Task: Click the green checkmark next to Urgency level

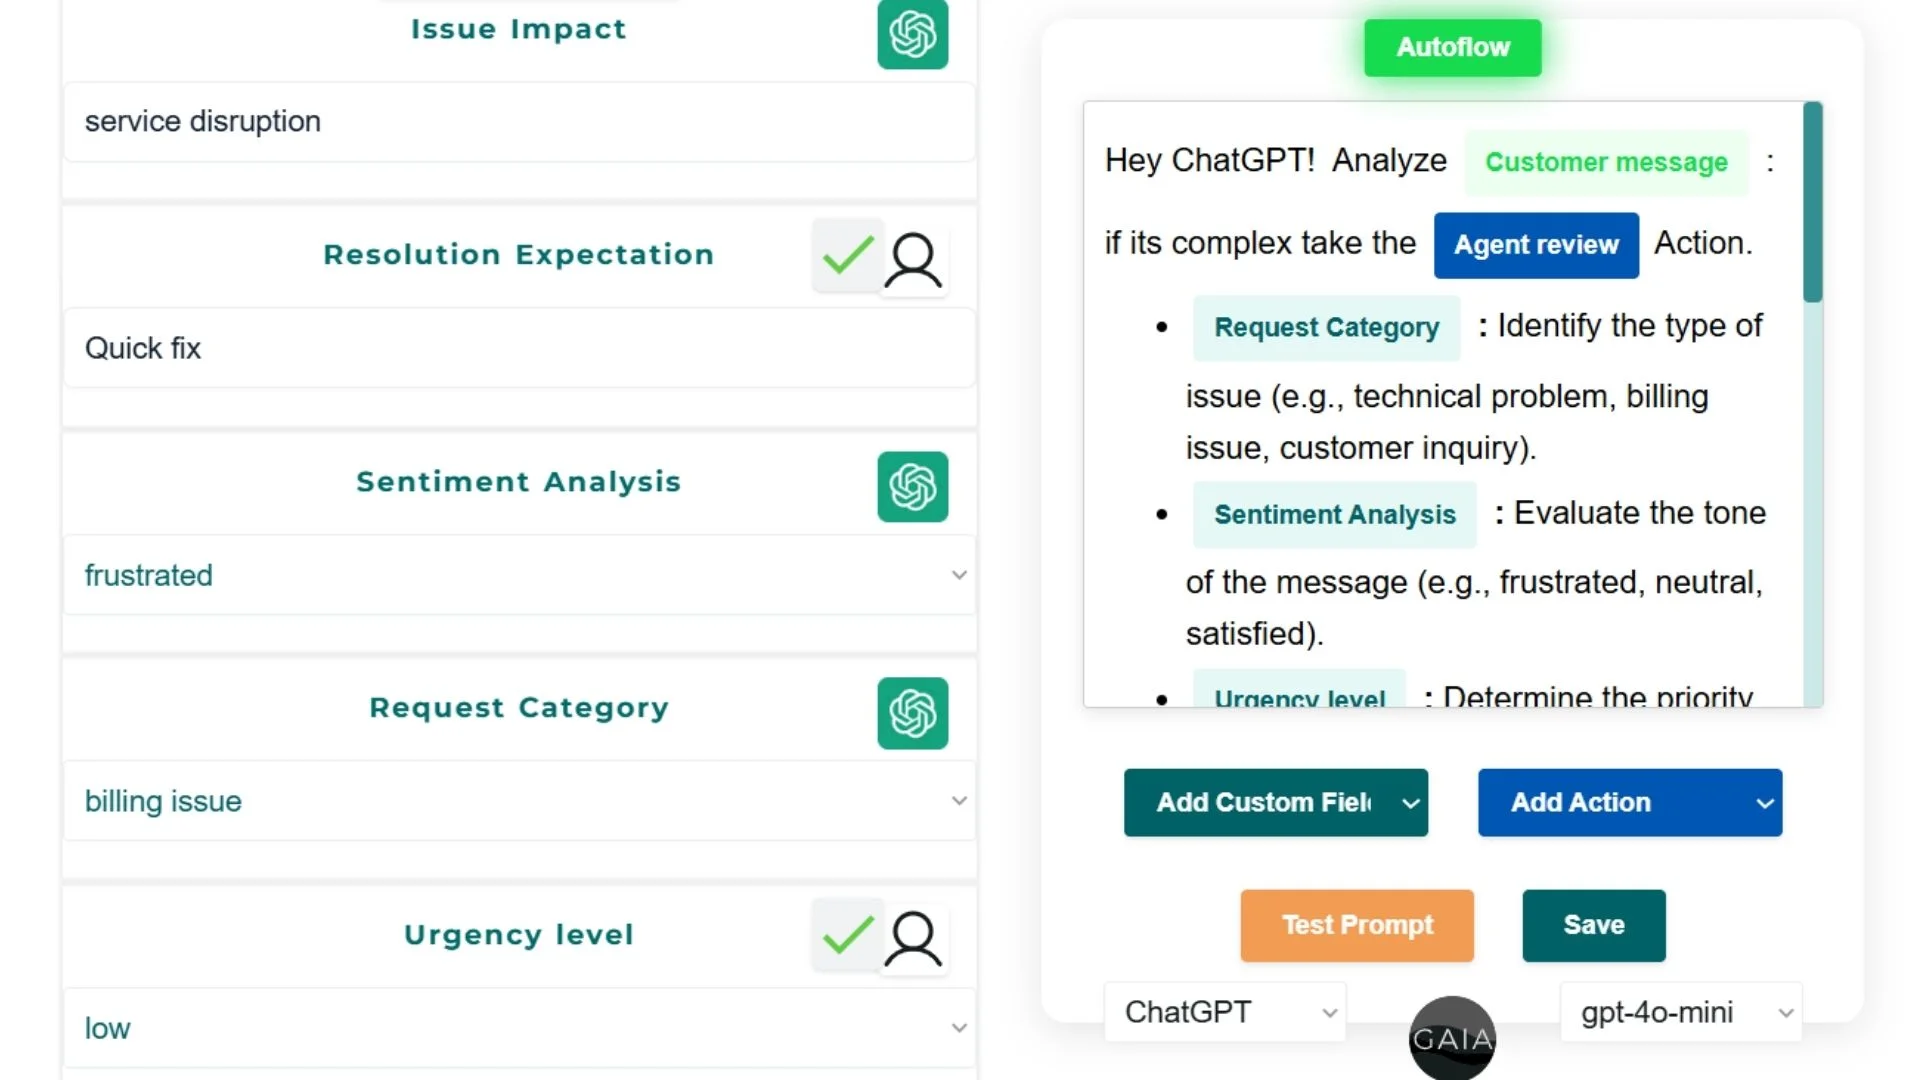Action: coord(846,936)
